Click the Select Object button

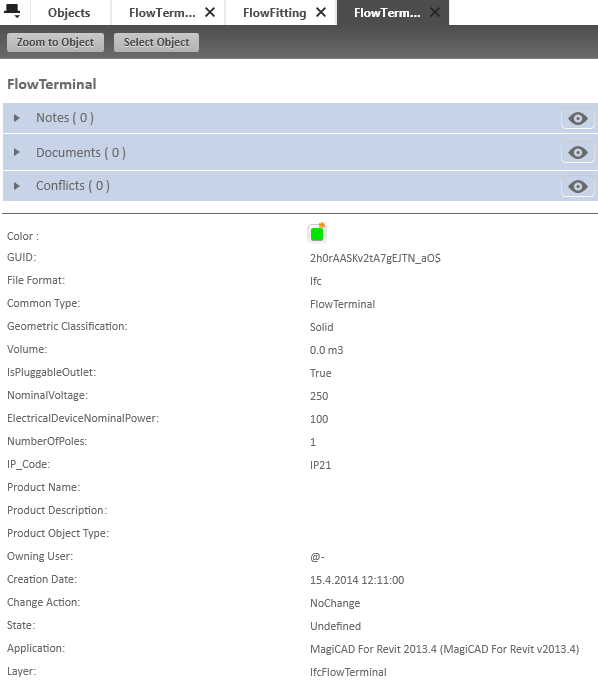point(156,42)
